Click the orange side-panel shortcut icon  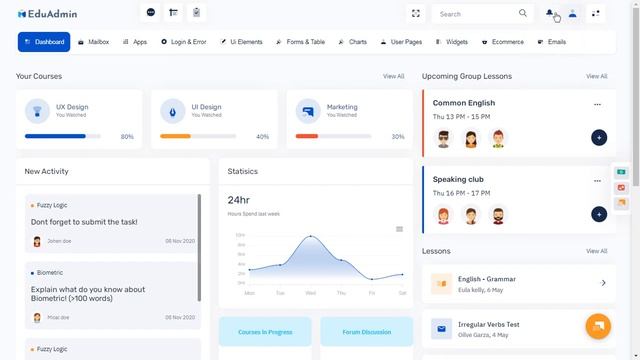pyautogui.click(x=621, y=202)
